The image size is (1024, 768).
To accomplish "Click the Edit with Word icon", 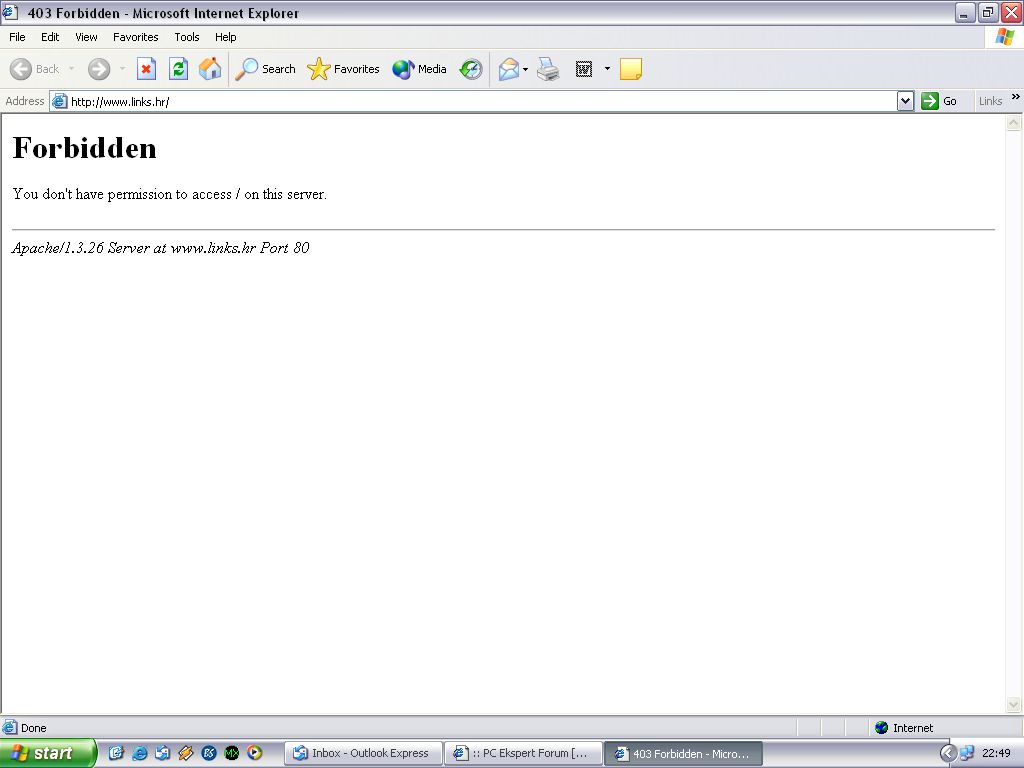I will pos(584,69).
